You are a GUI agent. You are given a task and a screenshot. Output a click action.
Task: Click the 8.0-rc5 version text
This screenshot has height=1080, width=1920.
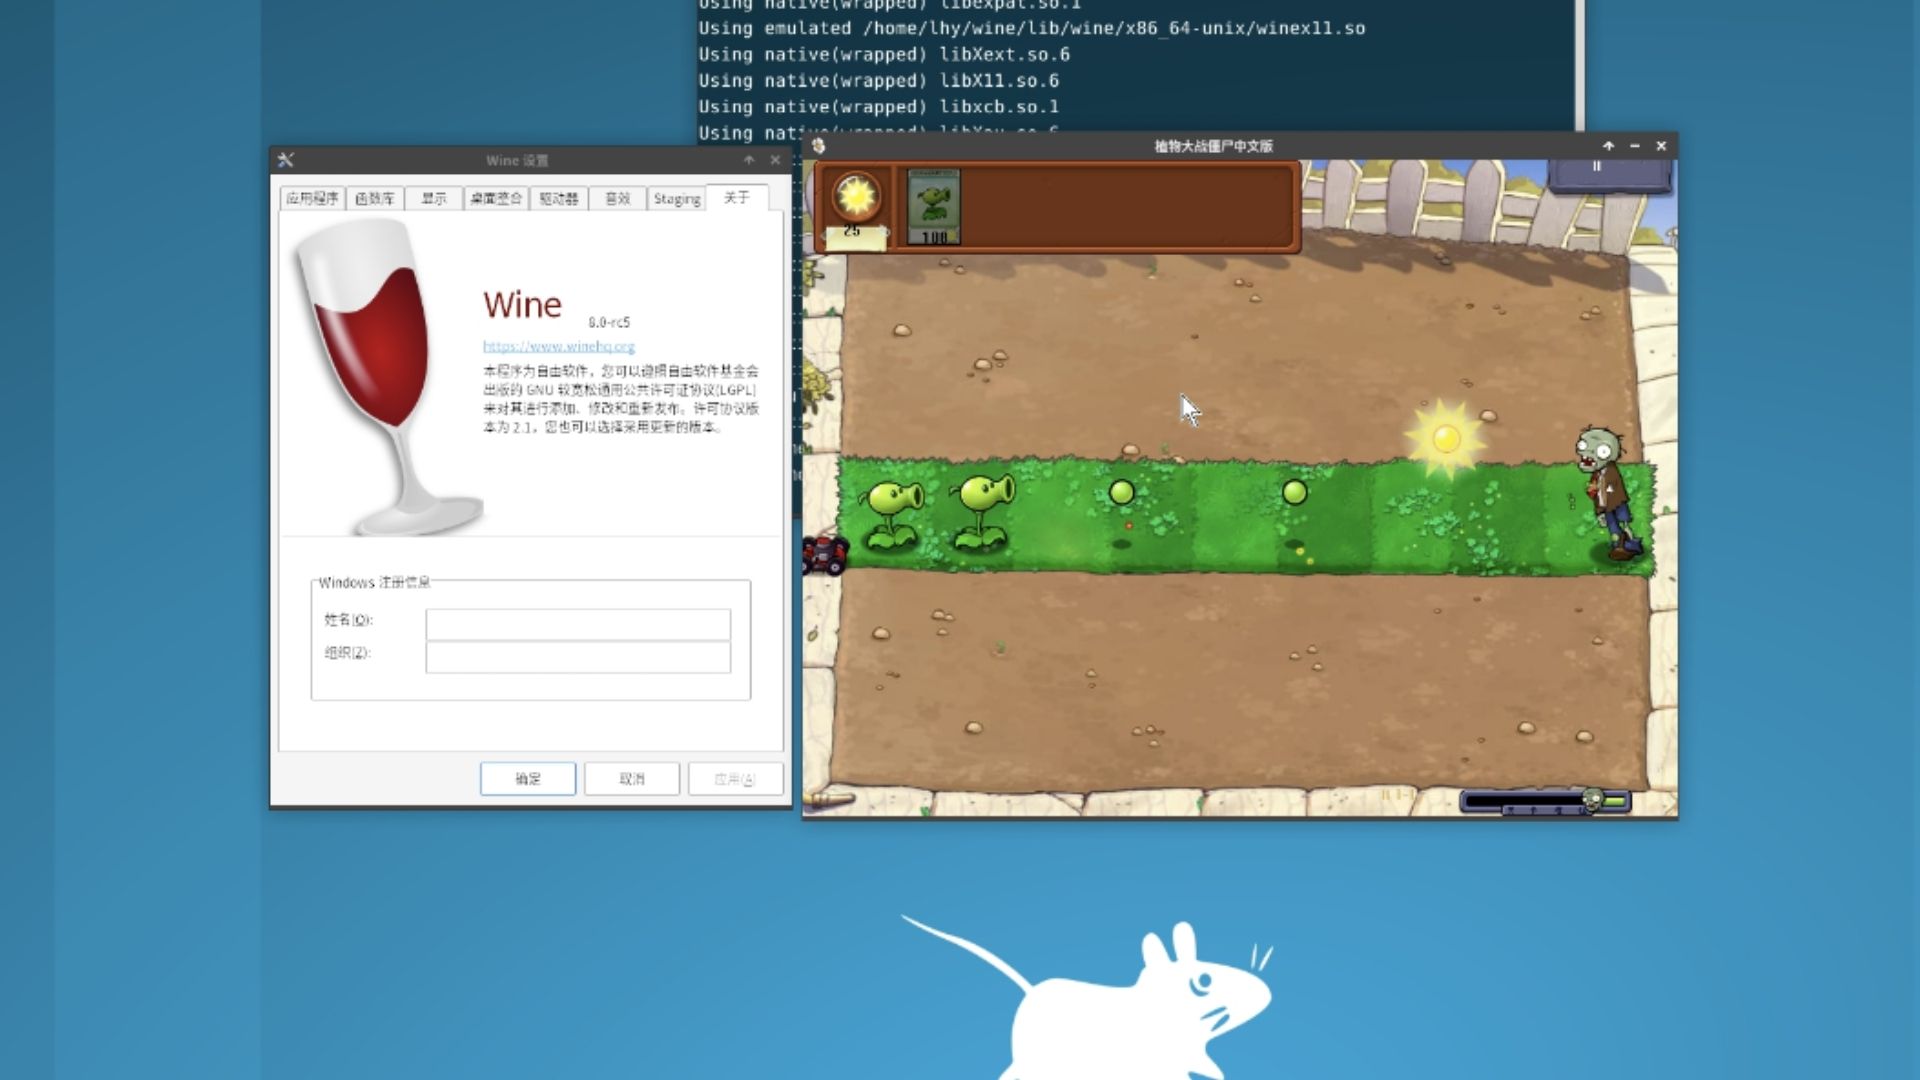[x=609, y=322]
